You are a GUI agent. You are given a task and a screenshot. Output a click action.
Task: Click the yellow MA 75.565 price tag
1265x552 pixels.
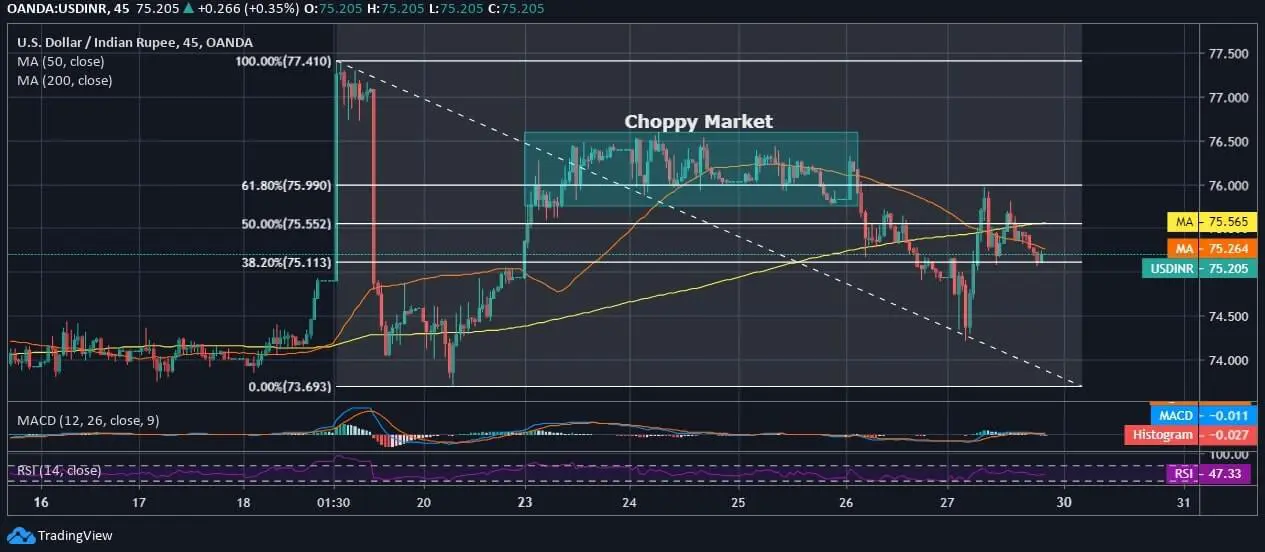[x=1211, y=222]
